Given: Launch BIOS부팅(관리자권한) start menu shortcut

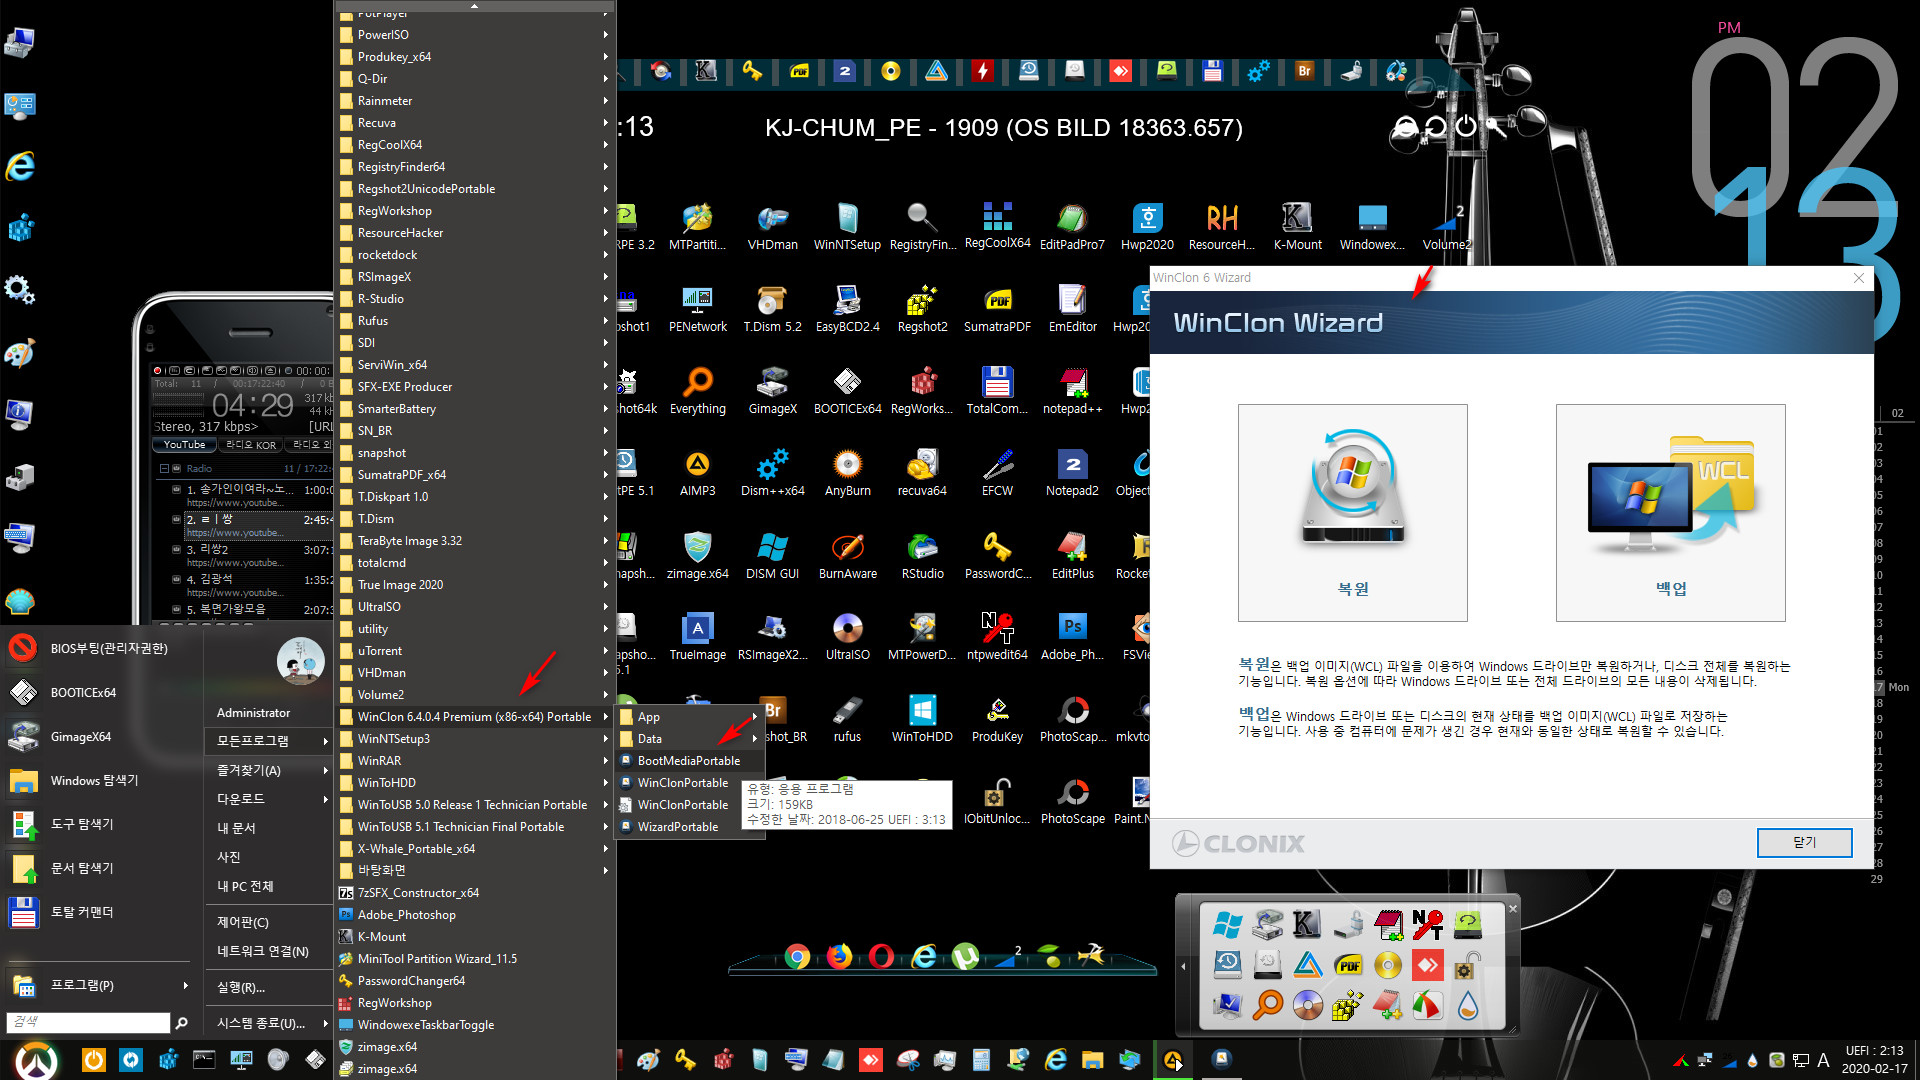Looking at the screenshot, I should (102, 648).
